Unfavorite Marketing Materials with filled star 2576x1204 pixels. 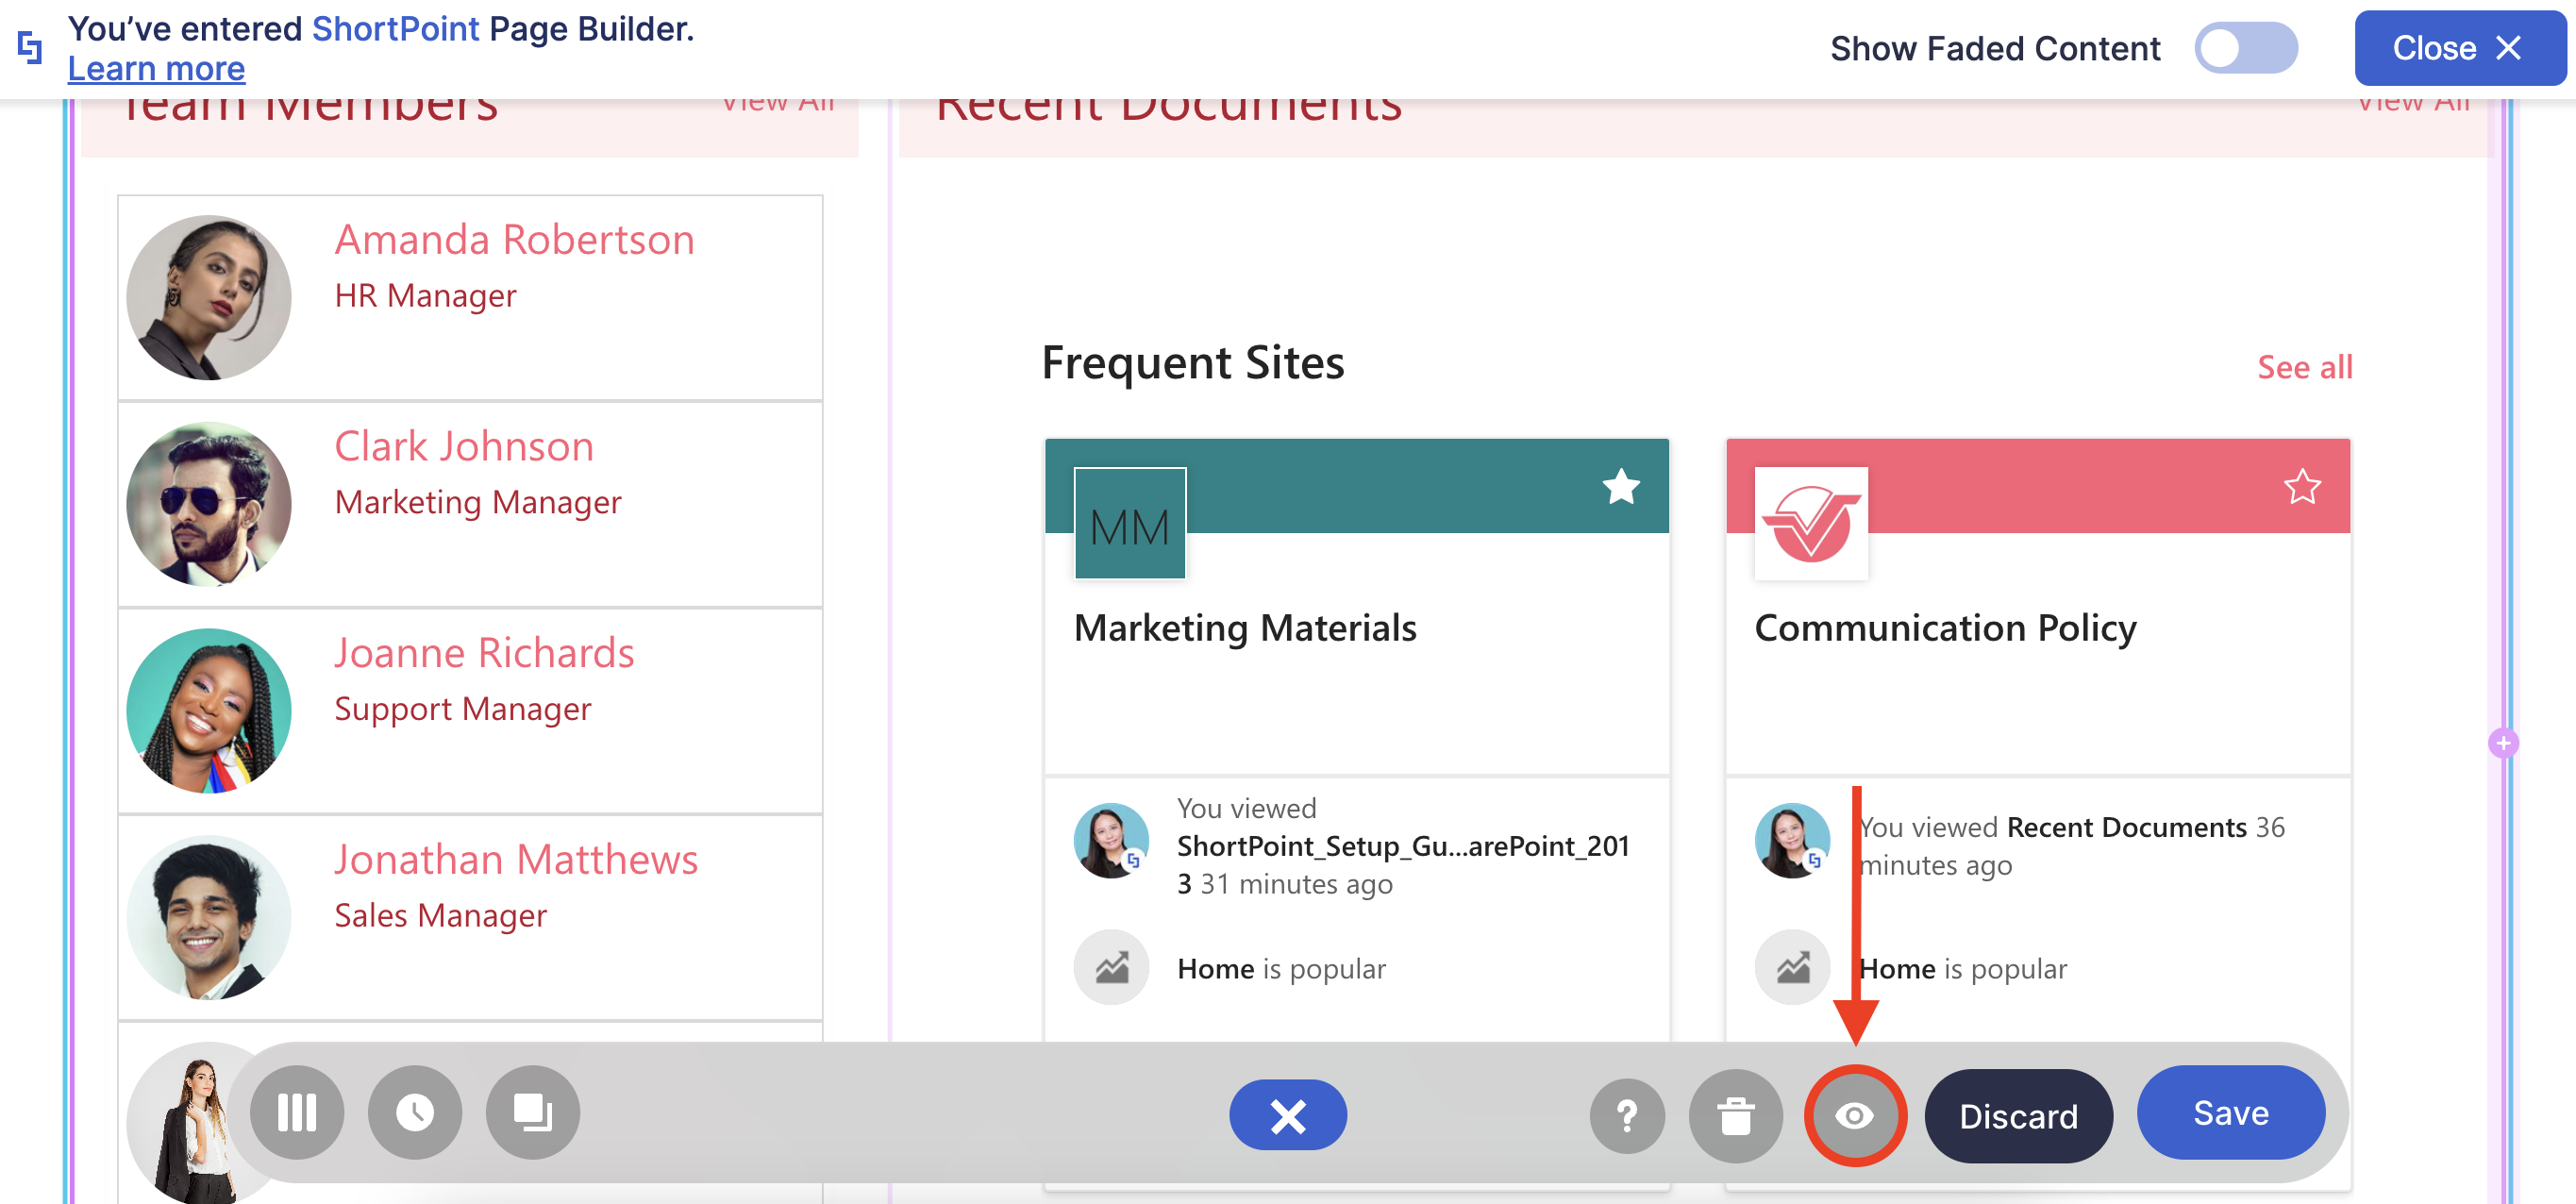pos(1621,487)
